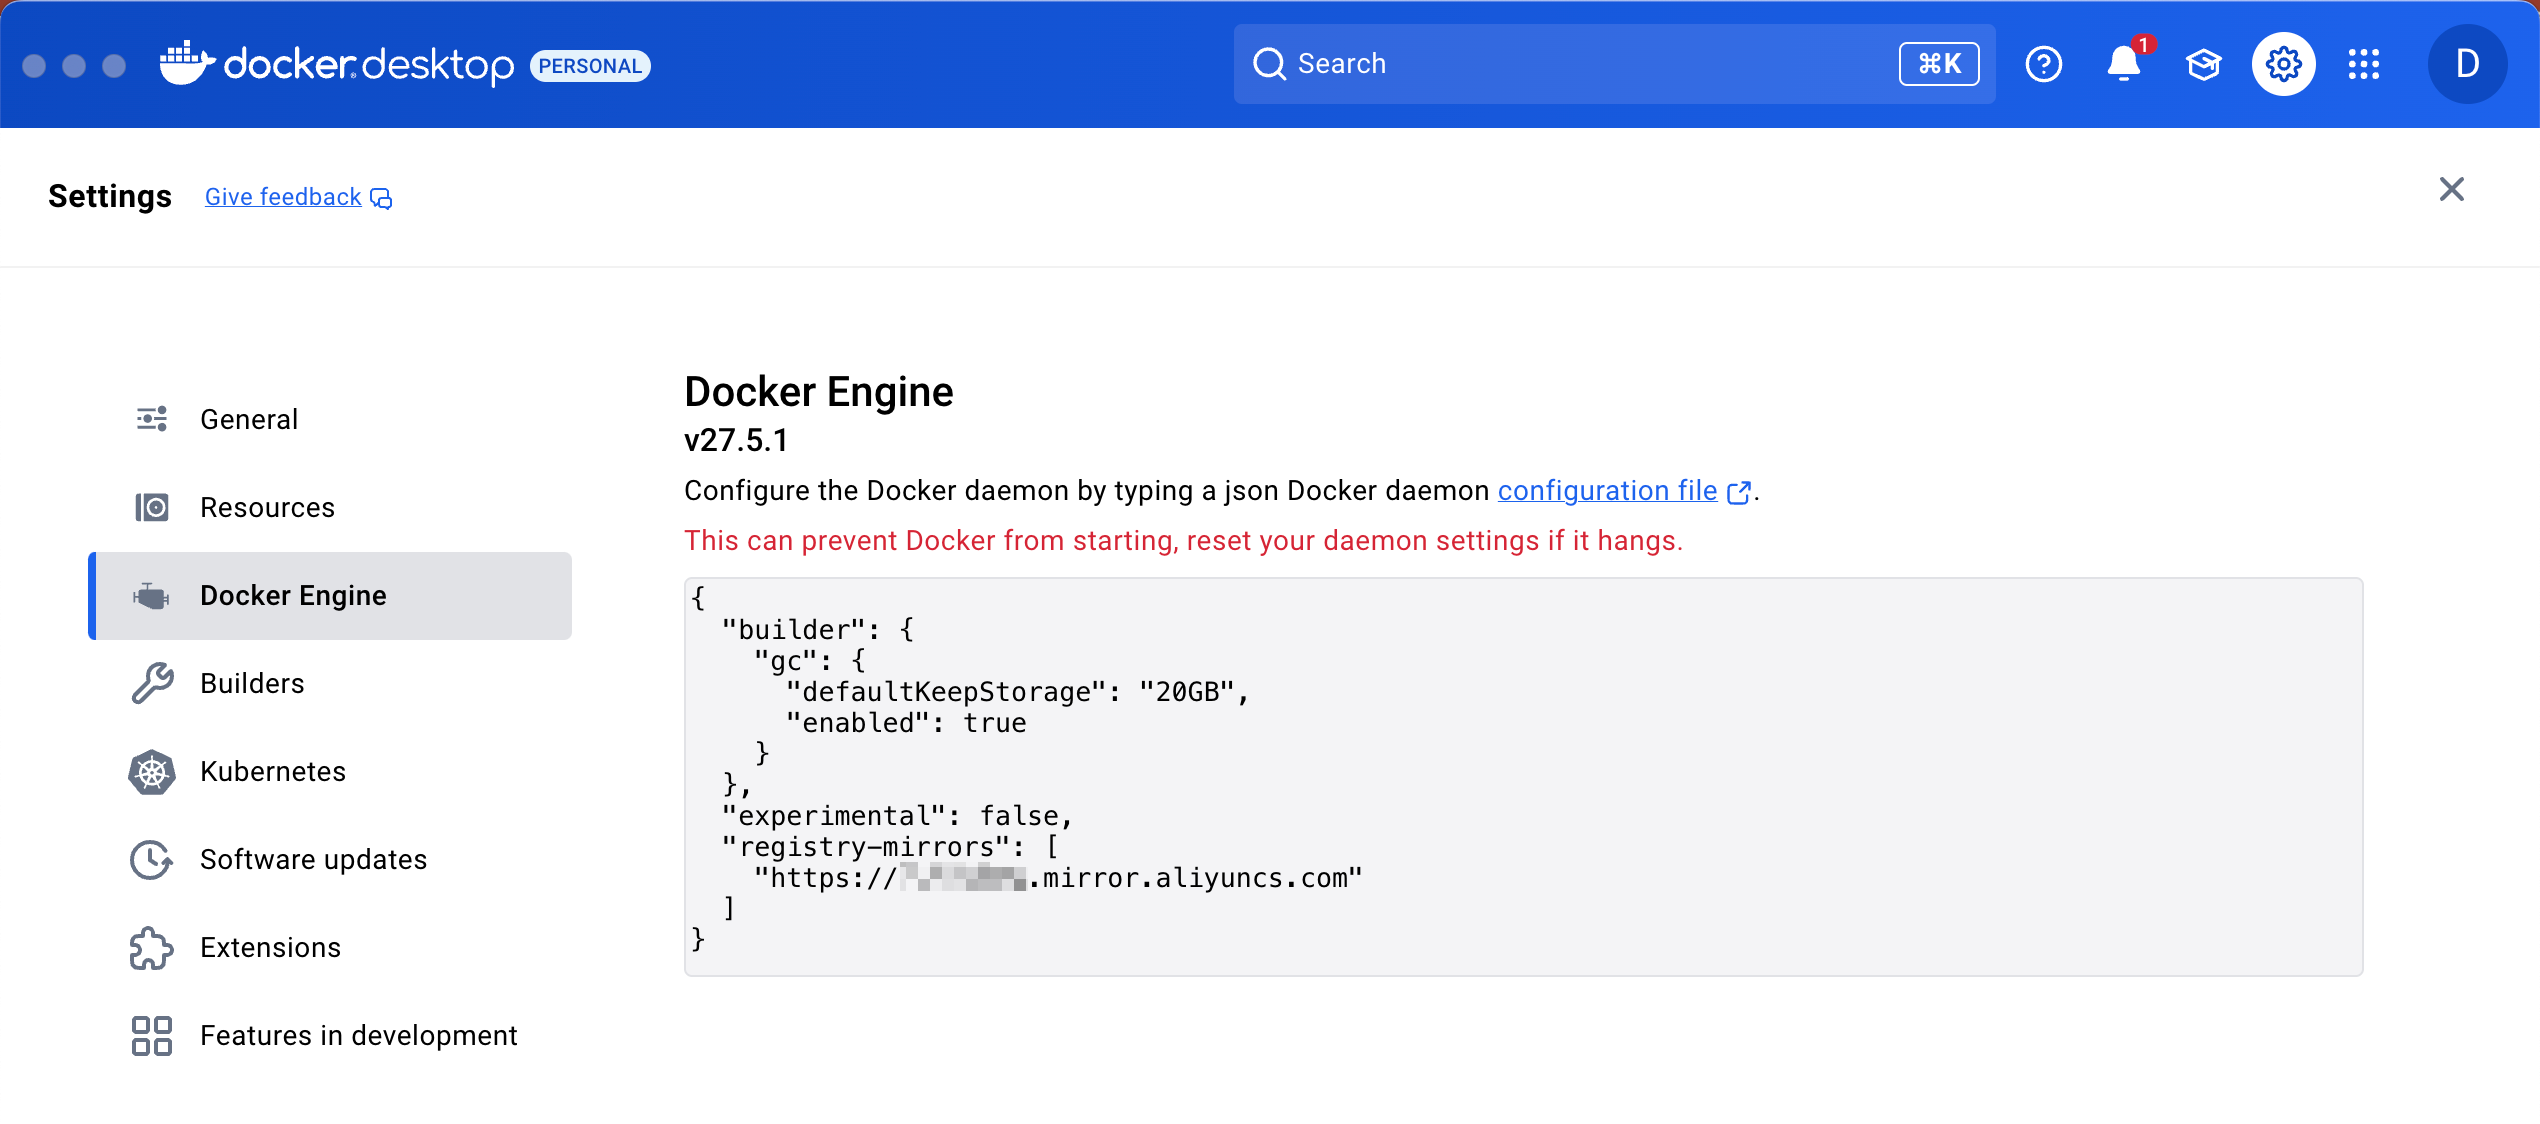The image size is (2540, 1124).
Task: Click the feedback speech bubble icon
Action: 381,198
